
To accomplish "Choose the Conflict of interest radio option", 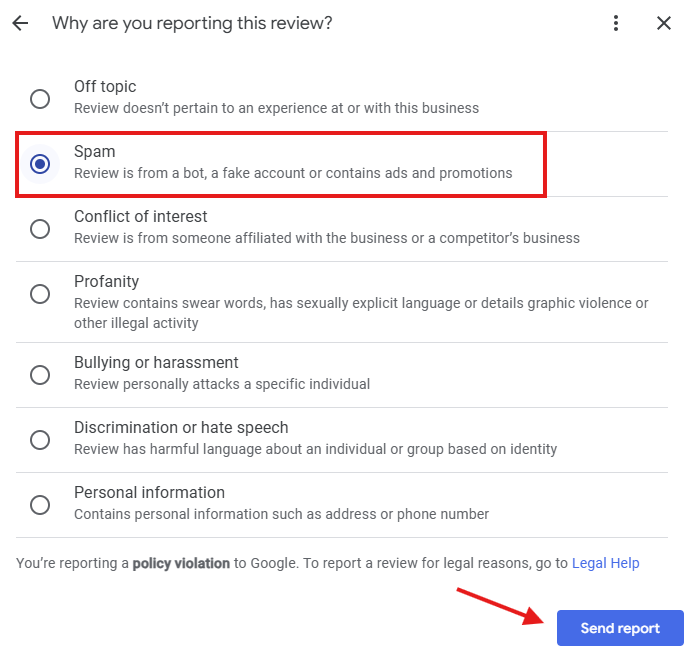I will [x=40, y=229].
